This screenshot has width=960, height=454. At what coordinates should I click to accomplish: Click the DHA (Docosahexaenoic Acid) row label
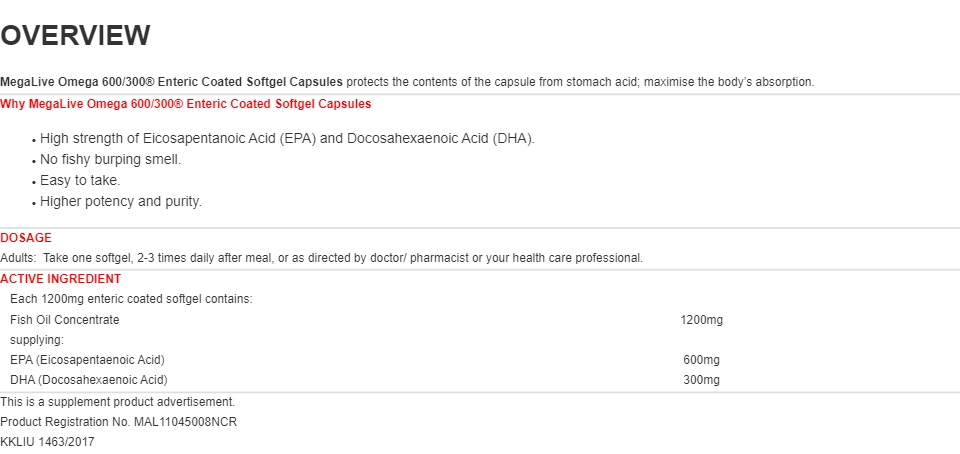89,380
